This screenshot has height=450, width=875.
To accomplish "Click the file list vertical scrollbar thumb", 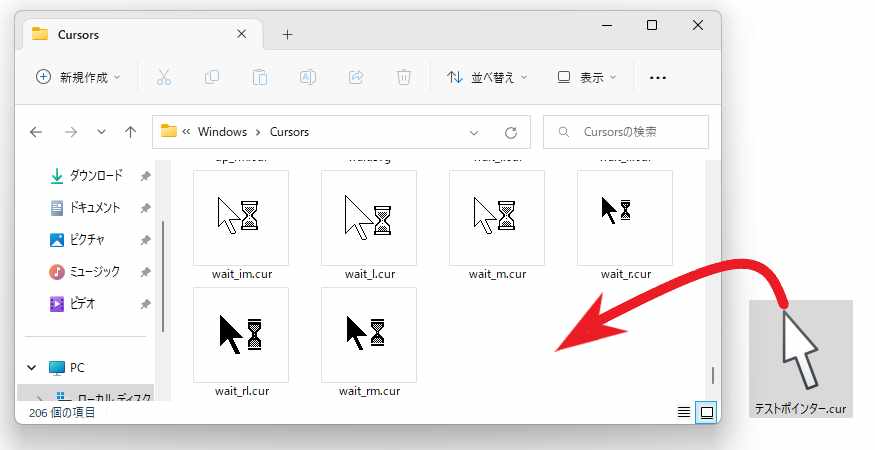I will click(713, 375).
